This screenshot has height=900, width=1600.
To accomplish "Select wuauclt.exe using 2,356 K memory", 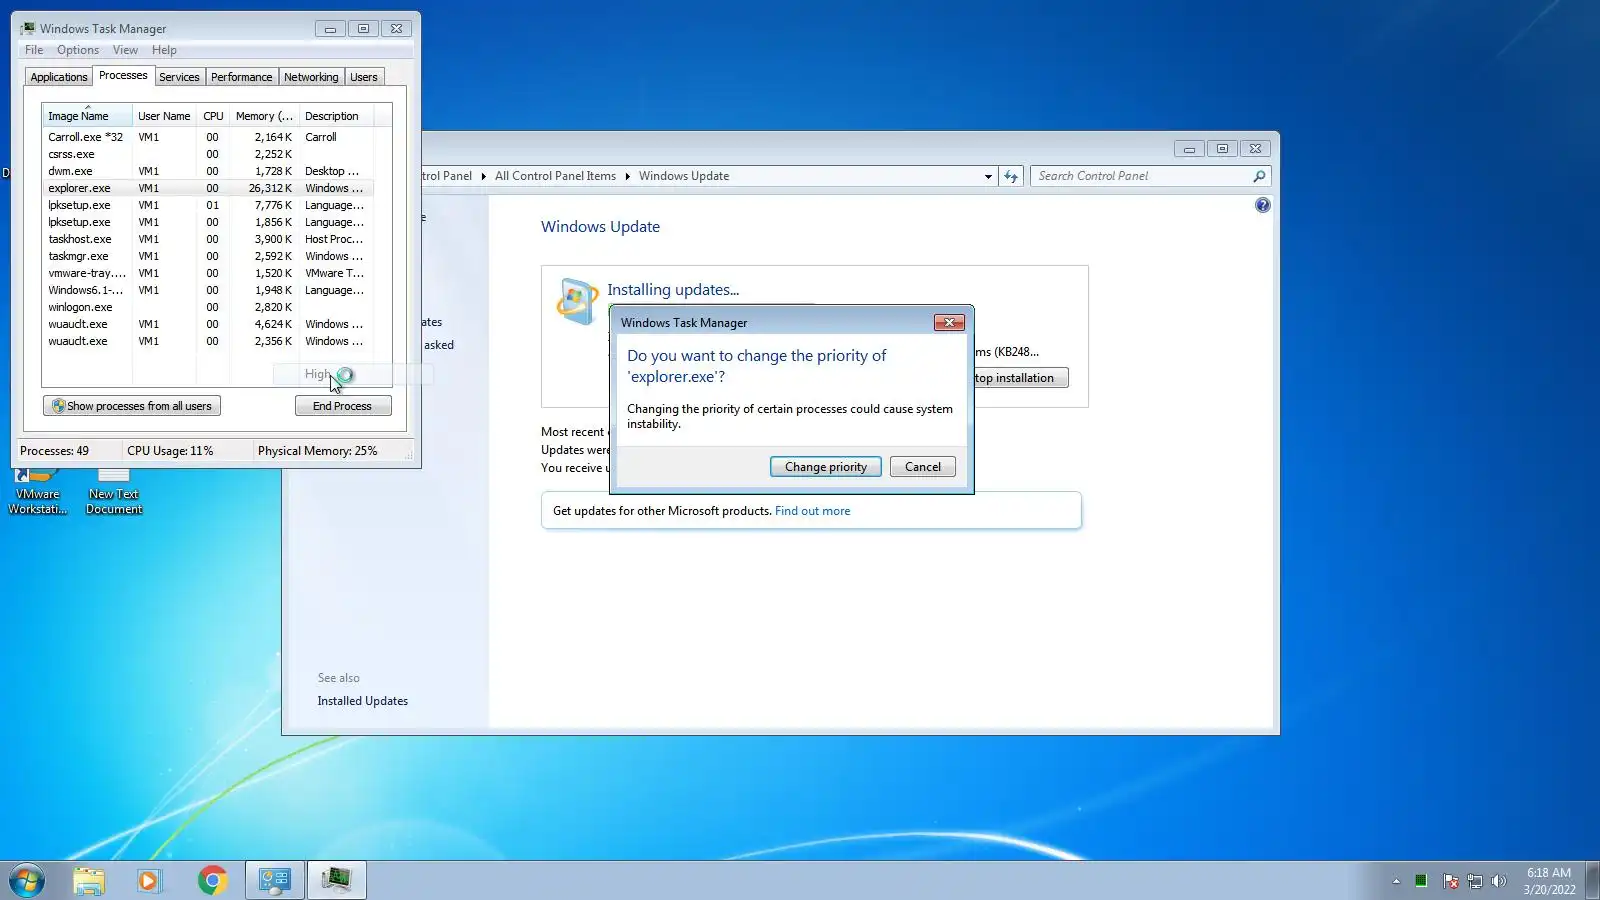I will pos(208,341).
